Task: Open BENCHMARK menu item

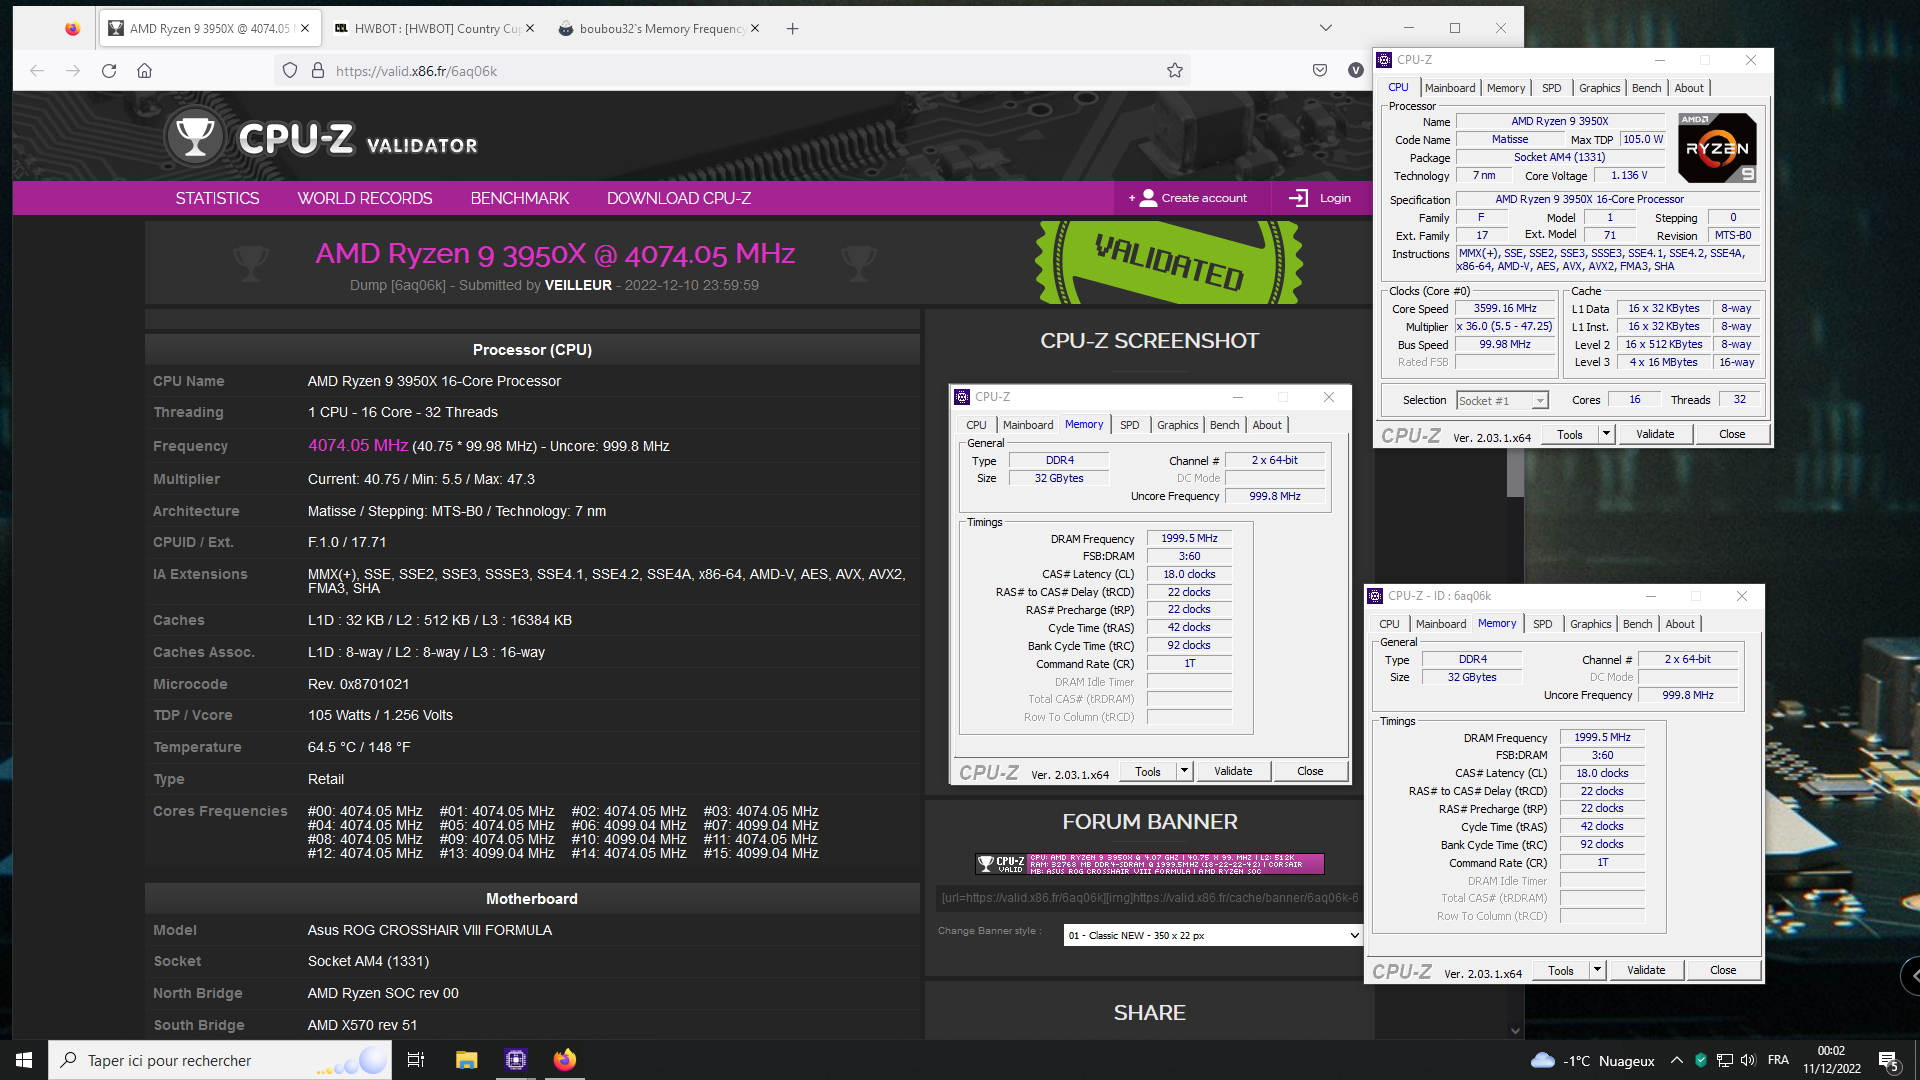Action: click(x=520, y=198)
